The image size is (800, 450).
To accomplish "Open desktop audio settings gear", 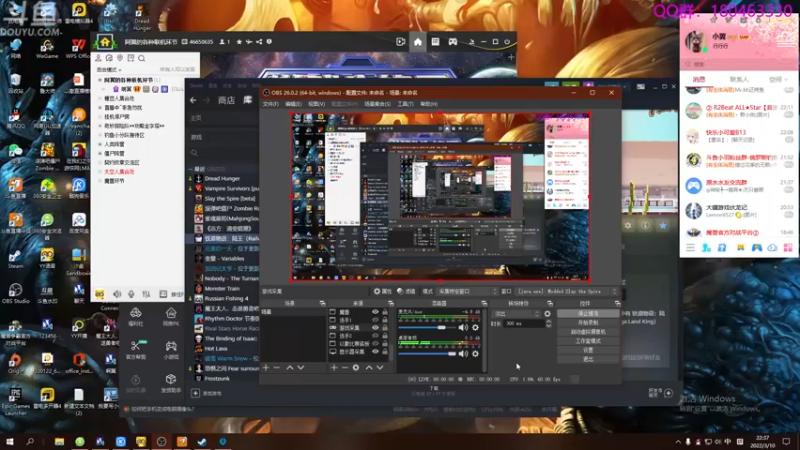I will pyautogui.click(x=476, y=354).
